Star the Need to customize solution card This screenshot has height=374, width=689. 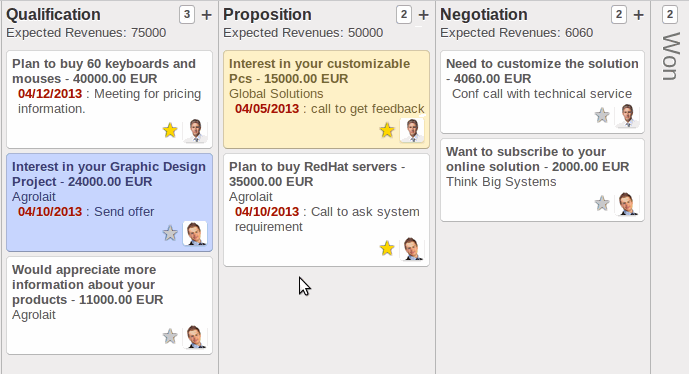pos(602,116)
